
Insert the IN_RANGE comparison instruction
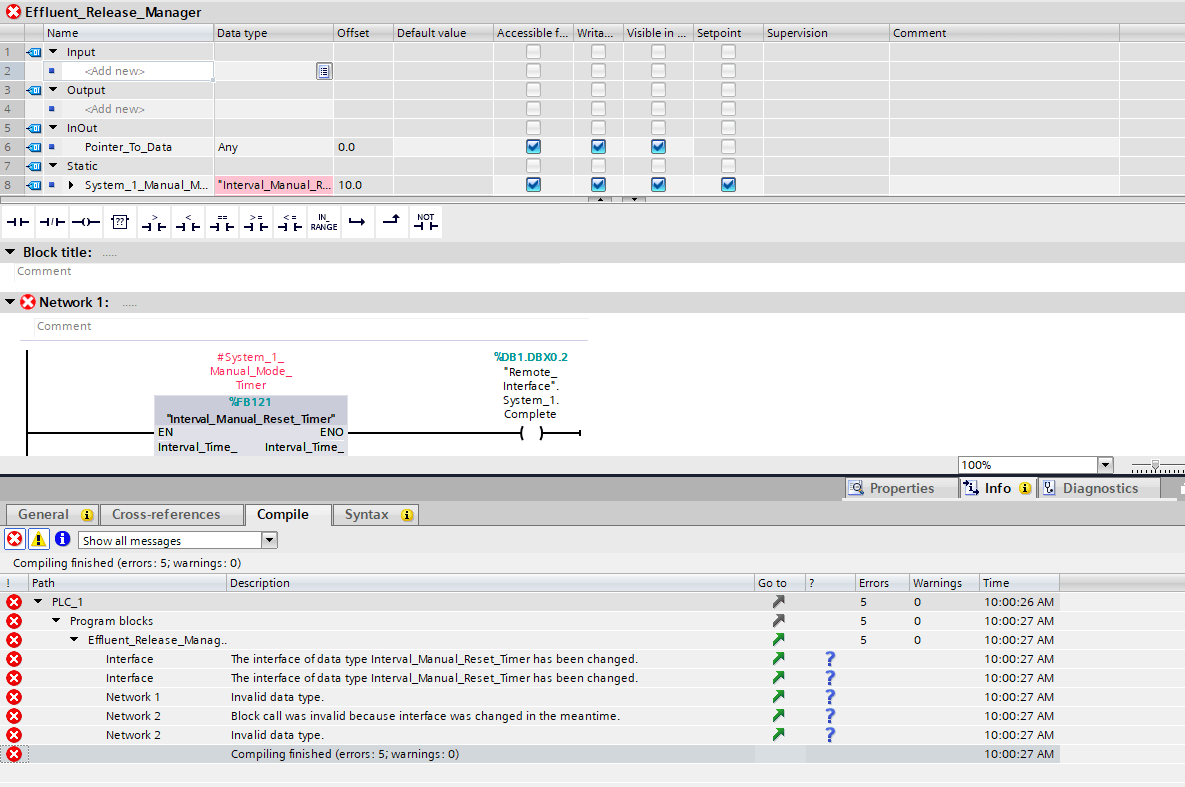point(323,222)
